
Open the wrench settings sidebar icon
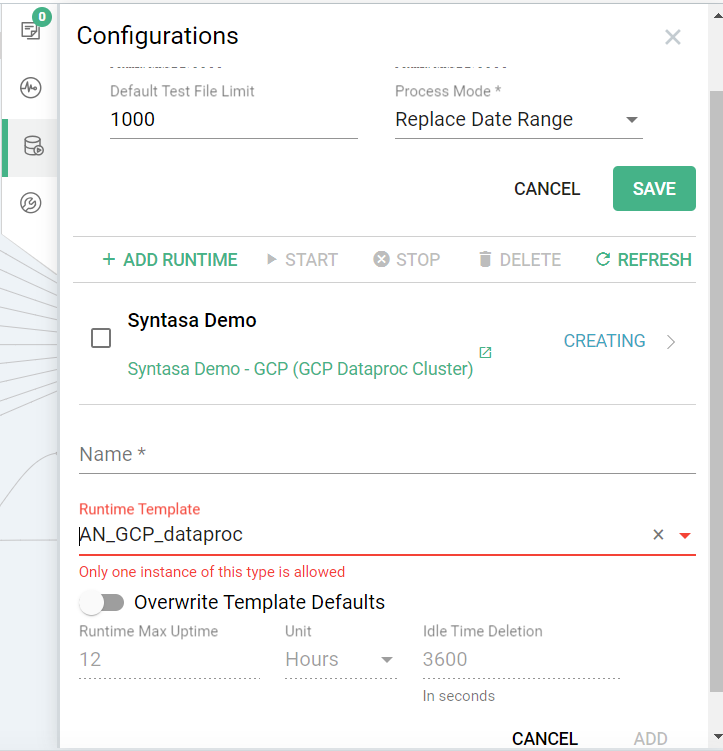30,204
